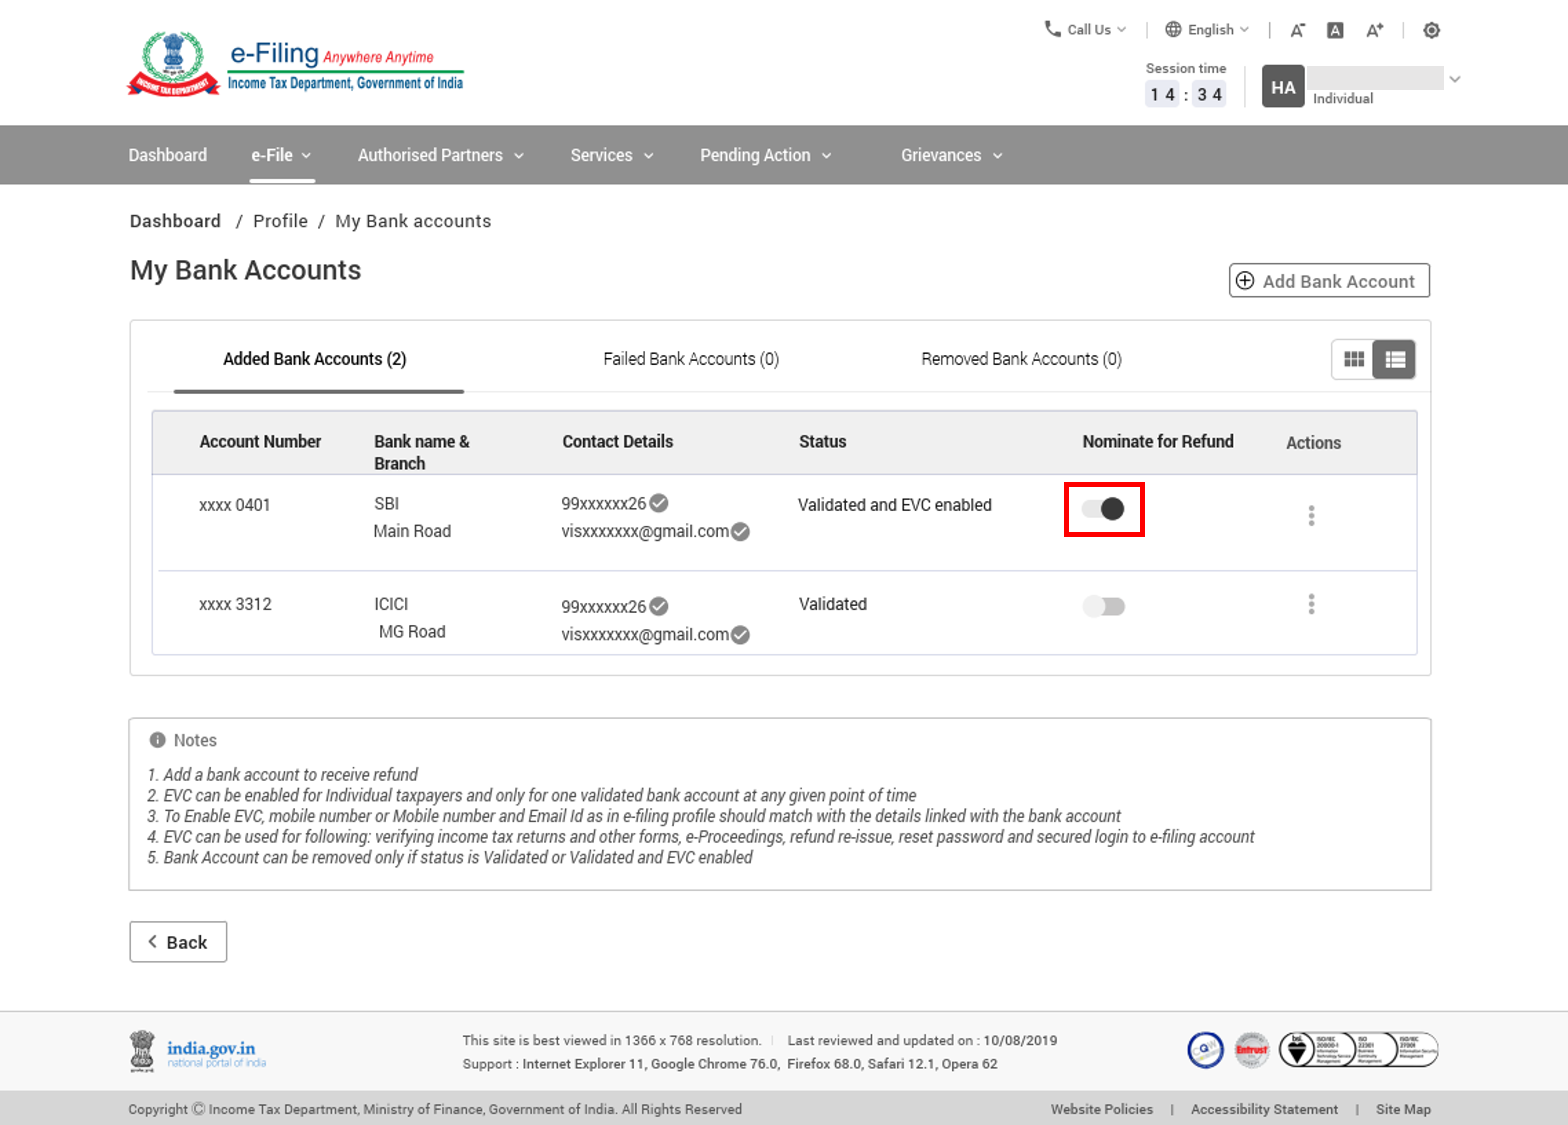
Task: Expand the Call Us dropdown
Action: click(x=1086, y=30)
